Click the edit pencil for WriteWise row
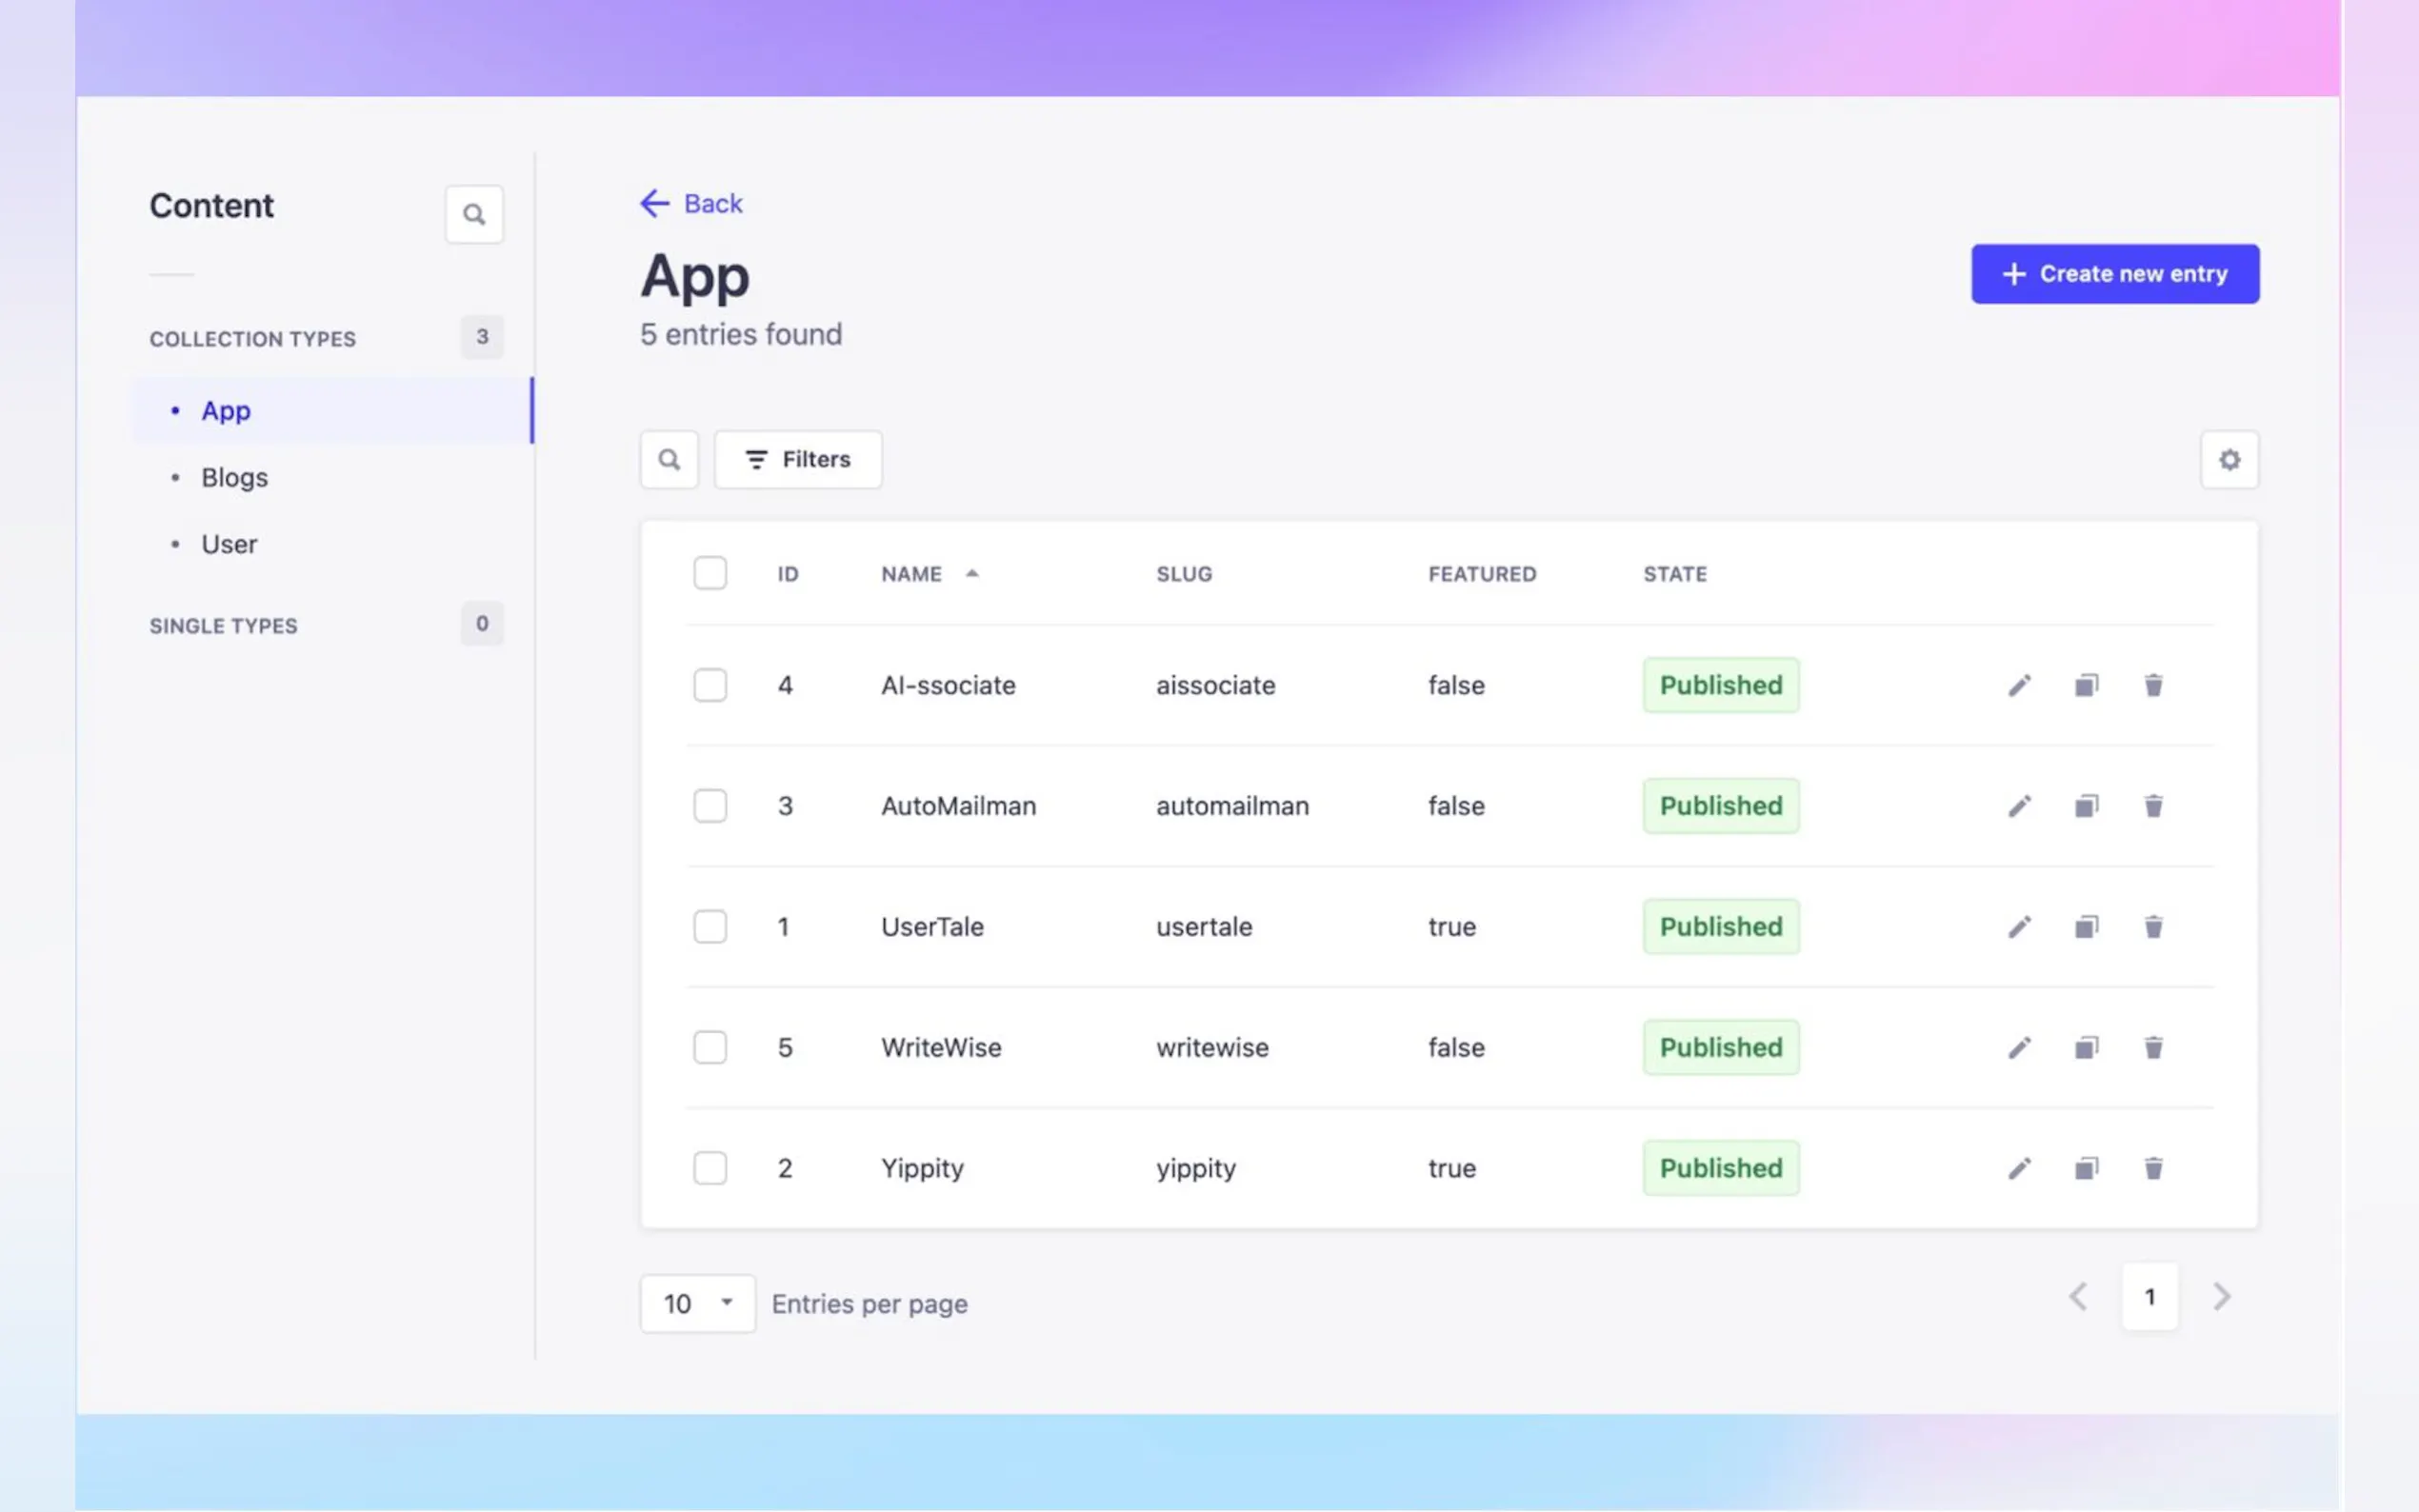Image resolution: width=2419 pixels, height=1512 pixels. click(2019, 1047)
